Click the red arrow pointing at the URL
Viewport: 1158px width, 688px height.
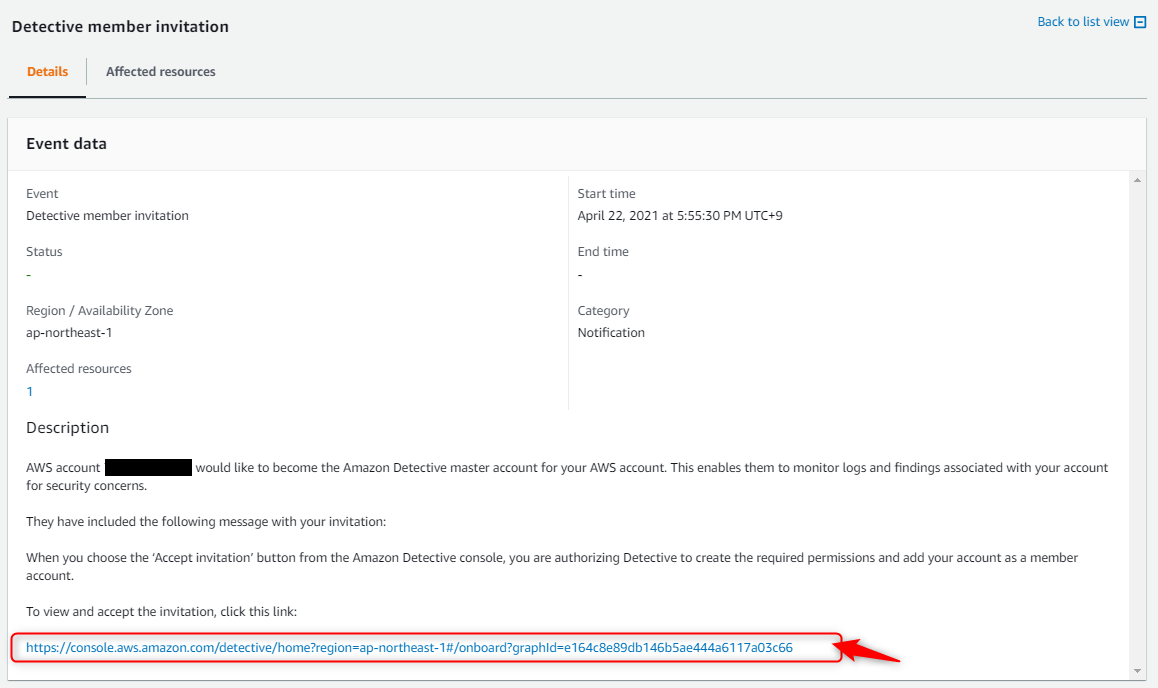coord(872,652)
